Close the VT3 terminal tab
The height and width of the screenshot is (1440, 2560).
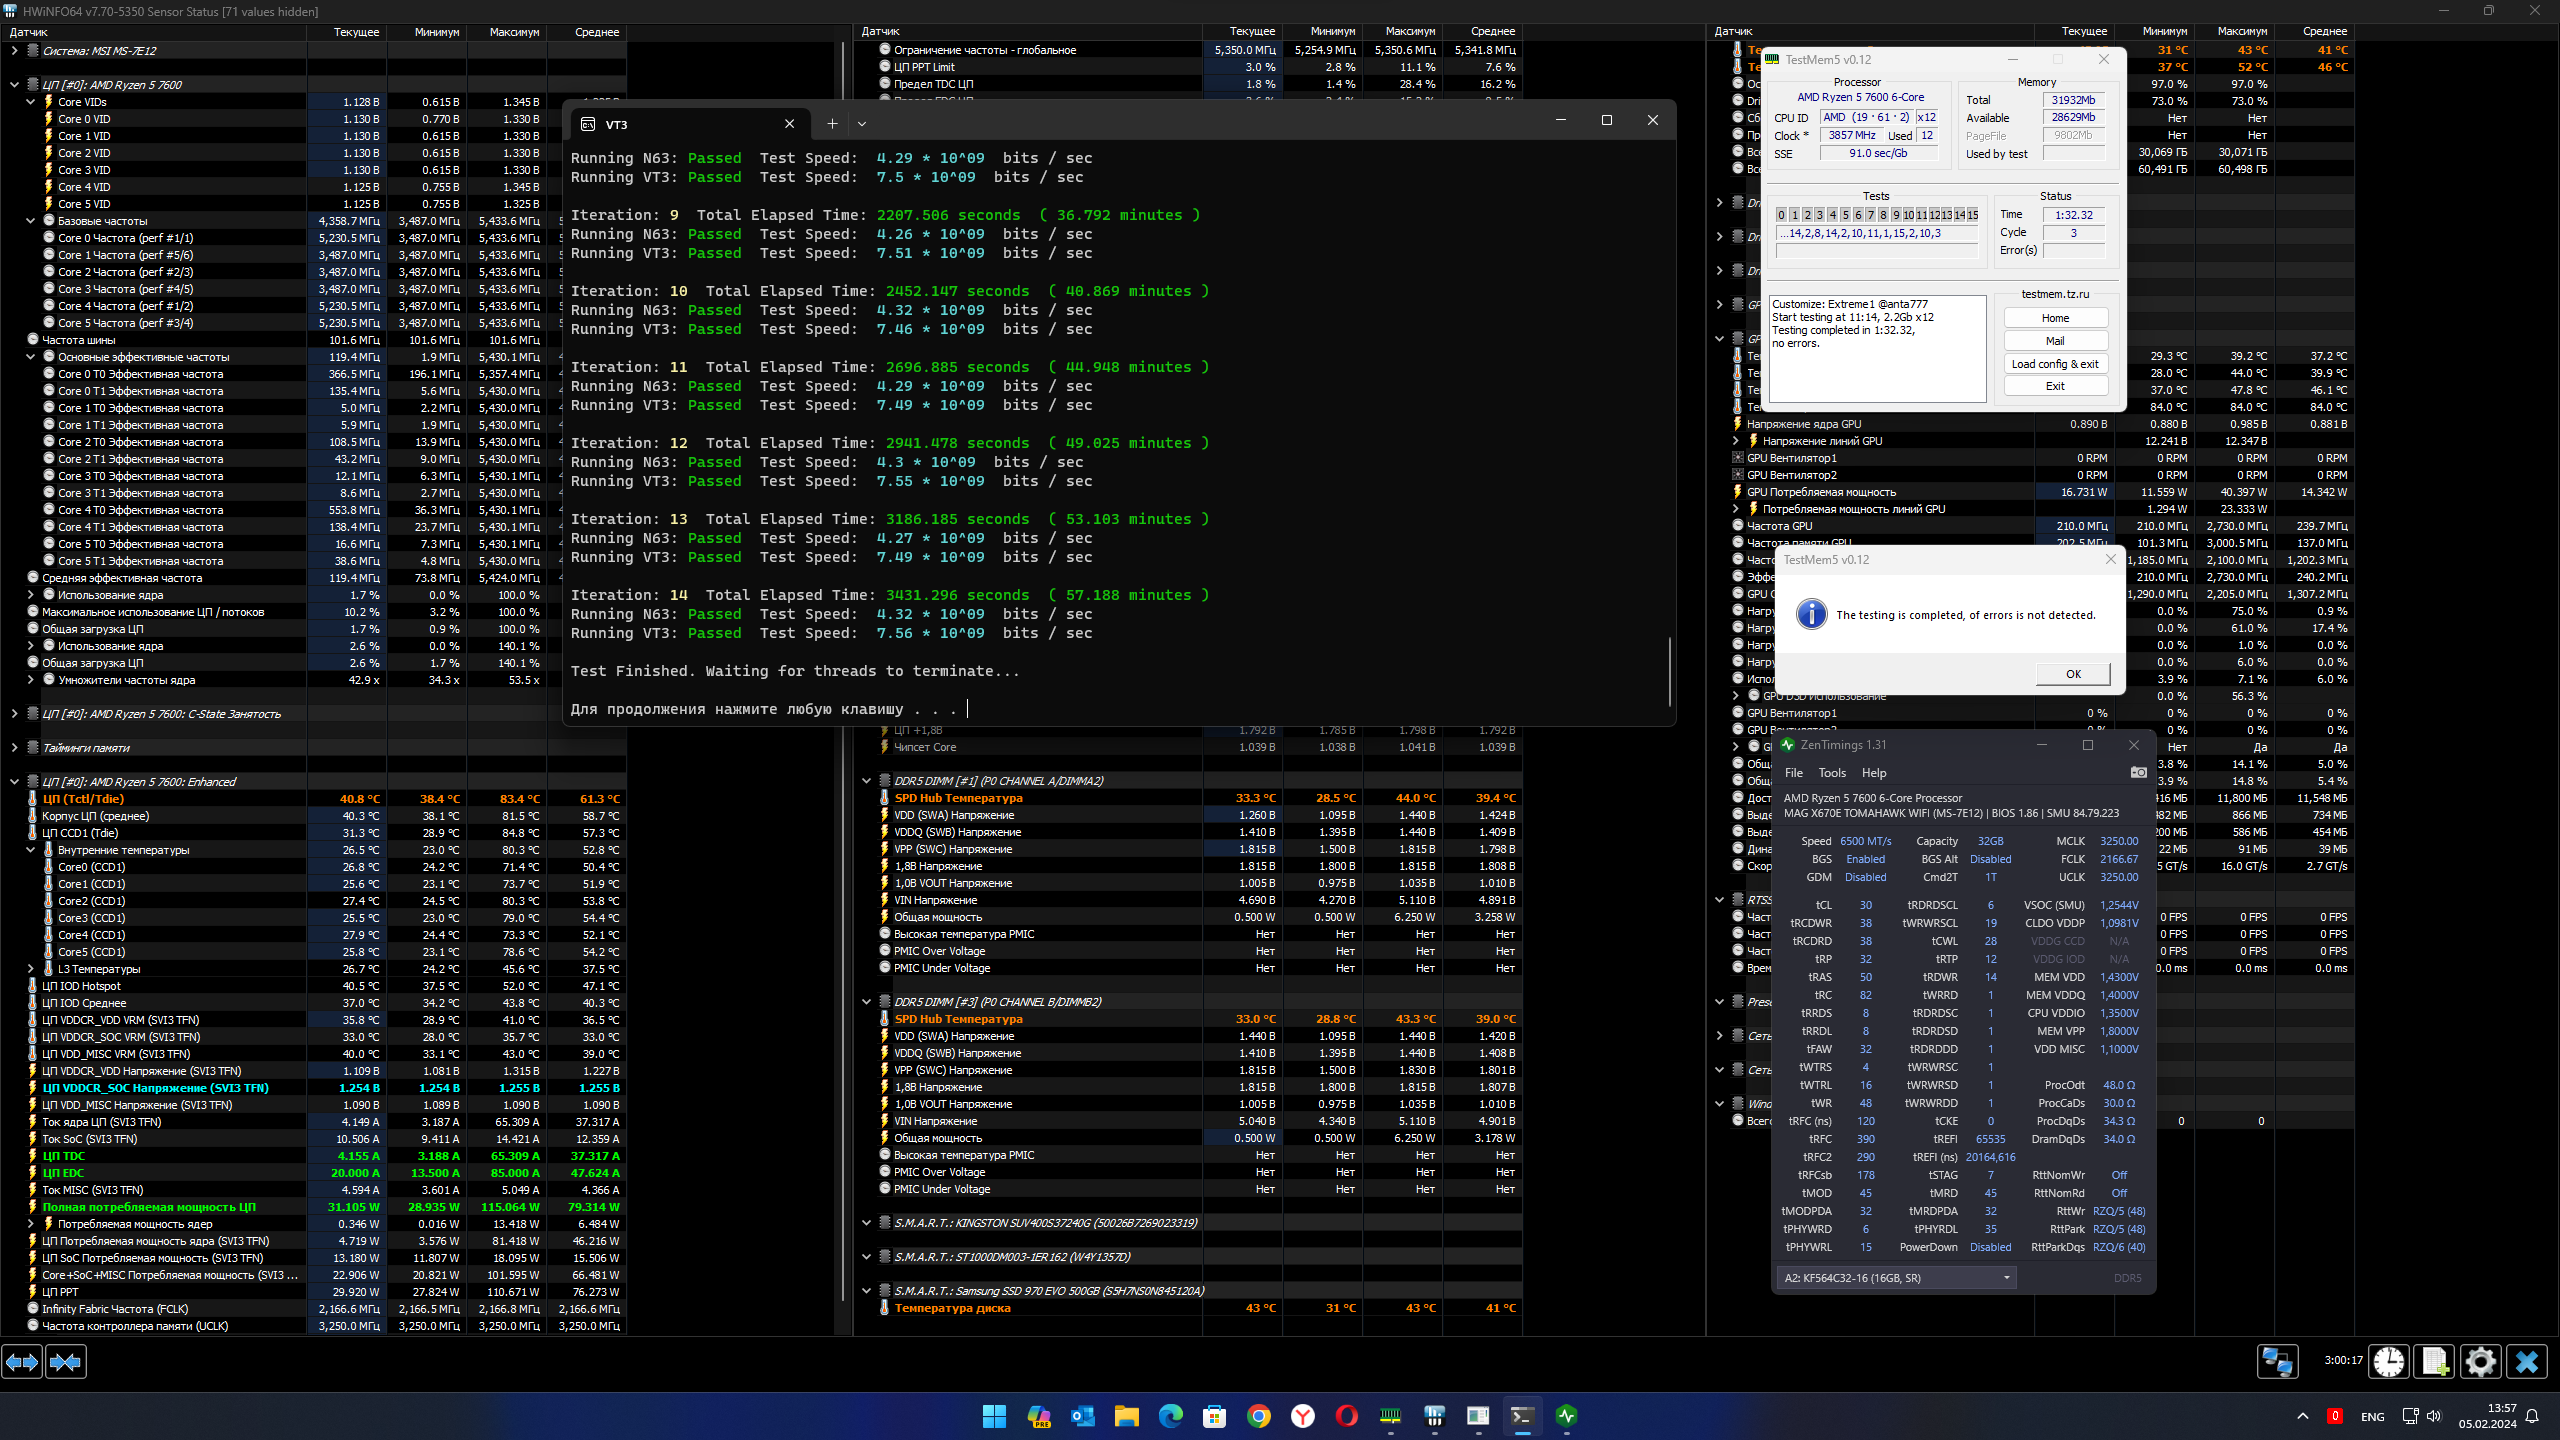tap(790, 124)
